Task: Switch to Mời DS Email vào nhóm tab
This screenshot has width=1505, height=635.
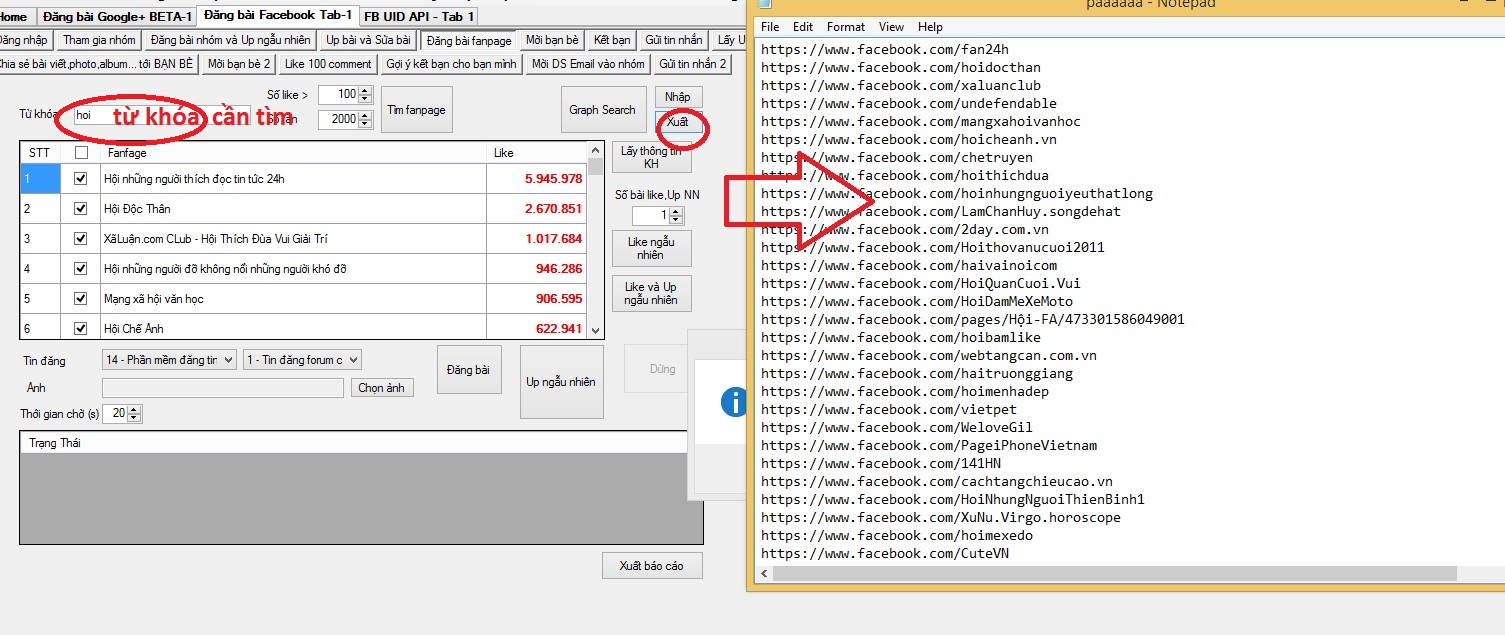Action: 588,64
